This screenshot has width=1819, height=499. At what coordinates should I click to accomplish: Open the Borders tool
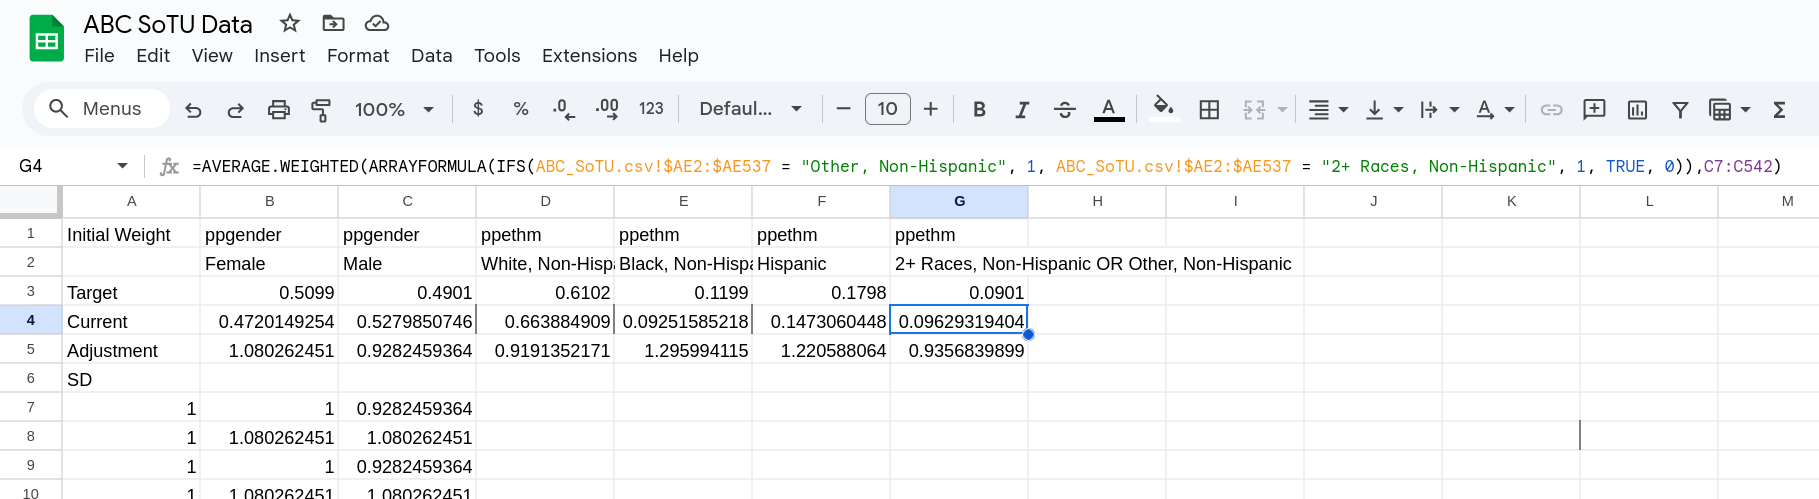point(1209,109)
